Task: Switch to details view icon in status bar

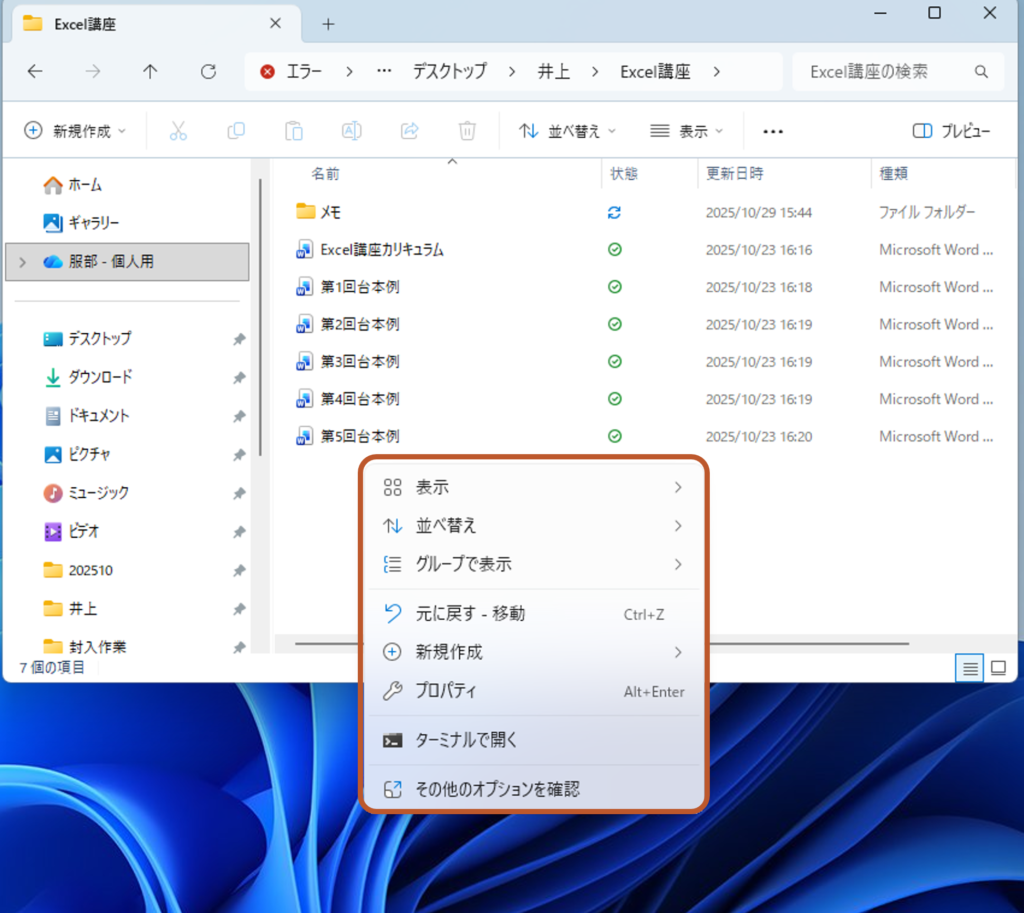Action: pyautogui.click(x=968, y=668)
